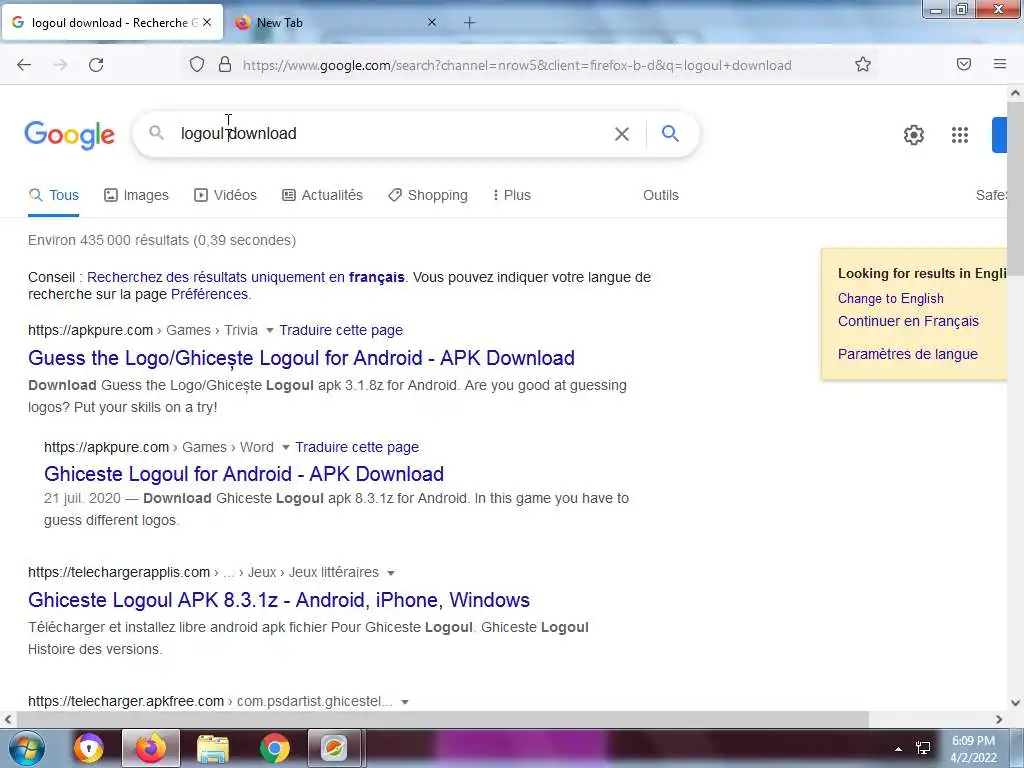The height and width of the screenshot is (768, 1024).
Task: Open the green leaf app in the taskbar
Action: click(334, 748)
